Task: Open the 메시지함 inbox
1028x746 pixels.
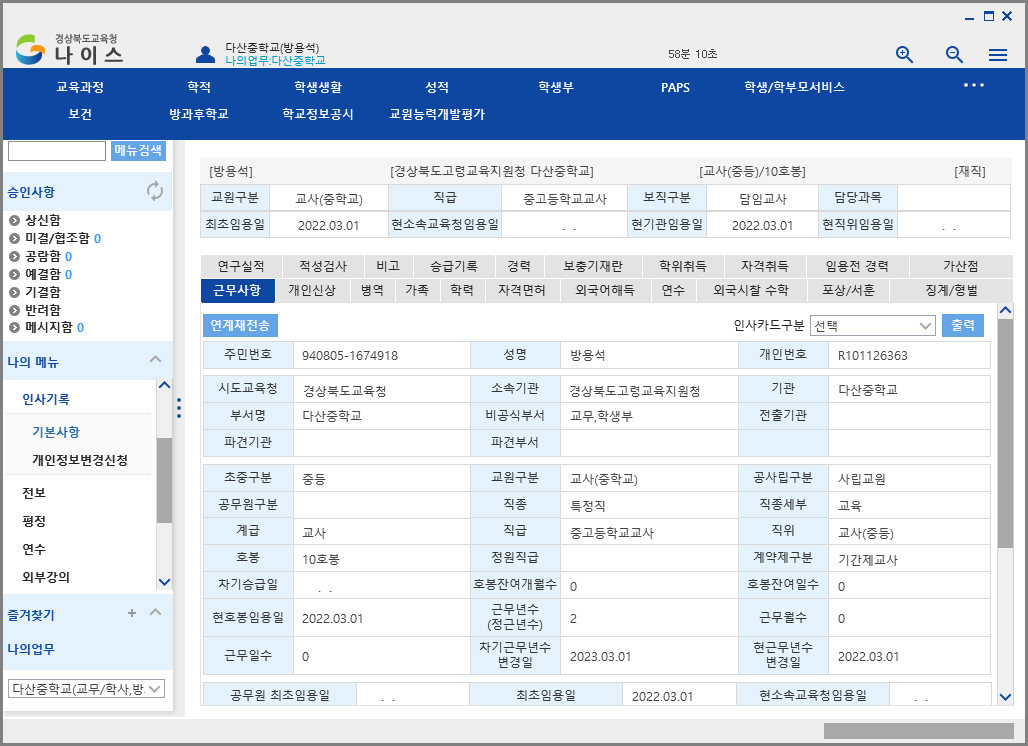Action: 54,328
